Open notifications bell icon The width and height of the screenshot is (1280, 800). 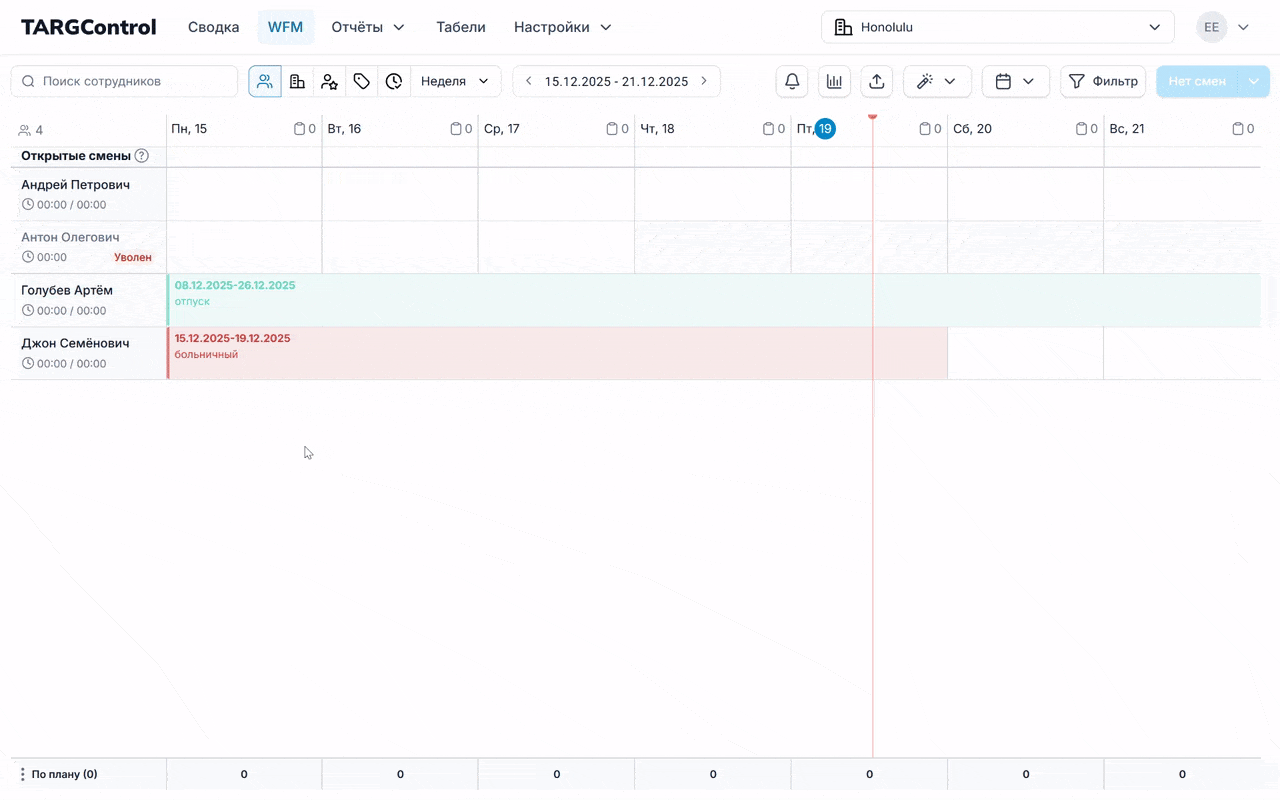(792, 81)
